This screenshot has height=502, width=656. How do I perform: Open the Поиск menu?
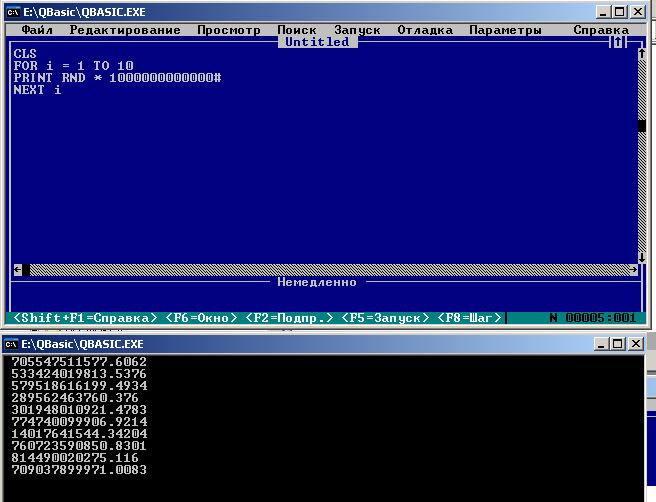297,30
